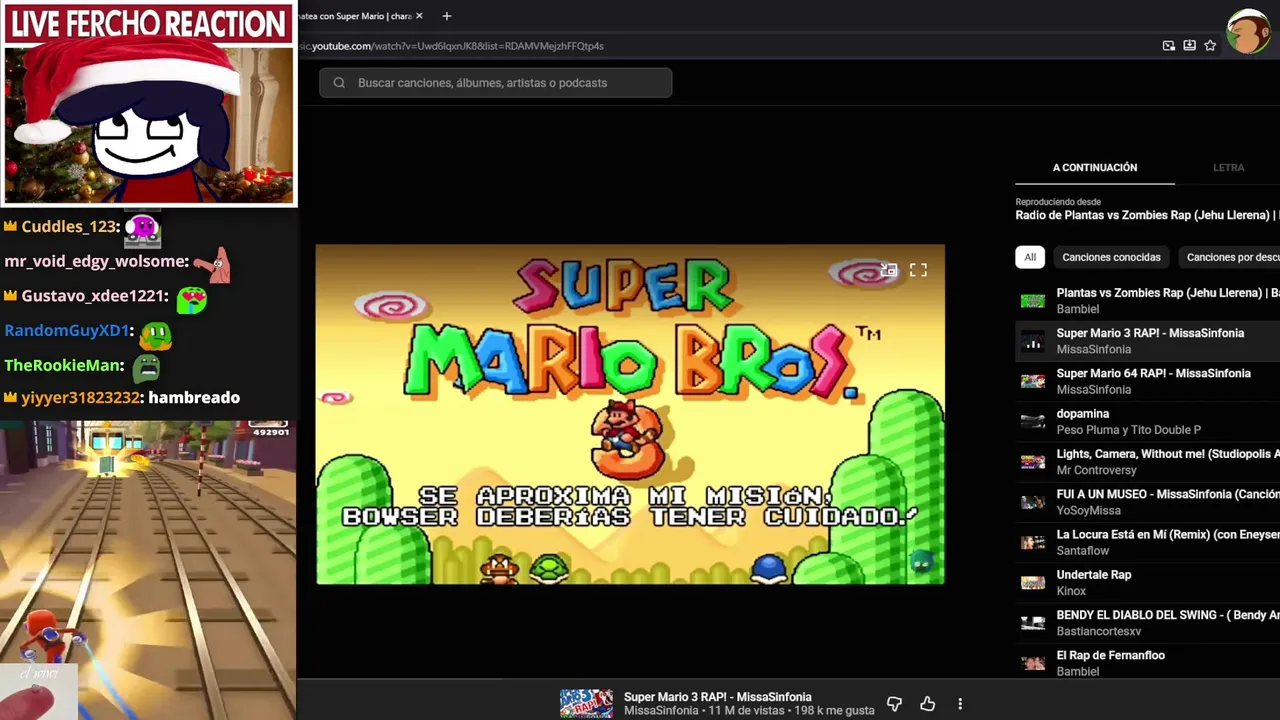Click the player bar album thumbnail
1280x720 pixels.
[586, 703]
